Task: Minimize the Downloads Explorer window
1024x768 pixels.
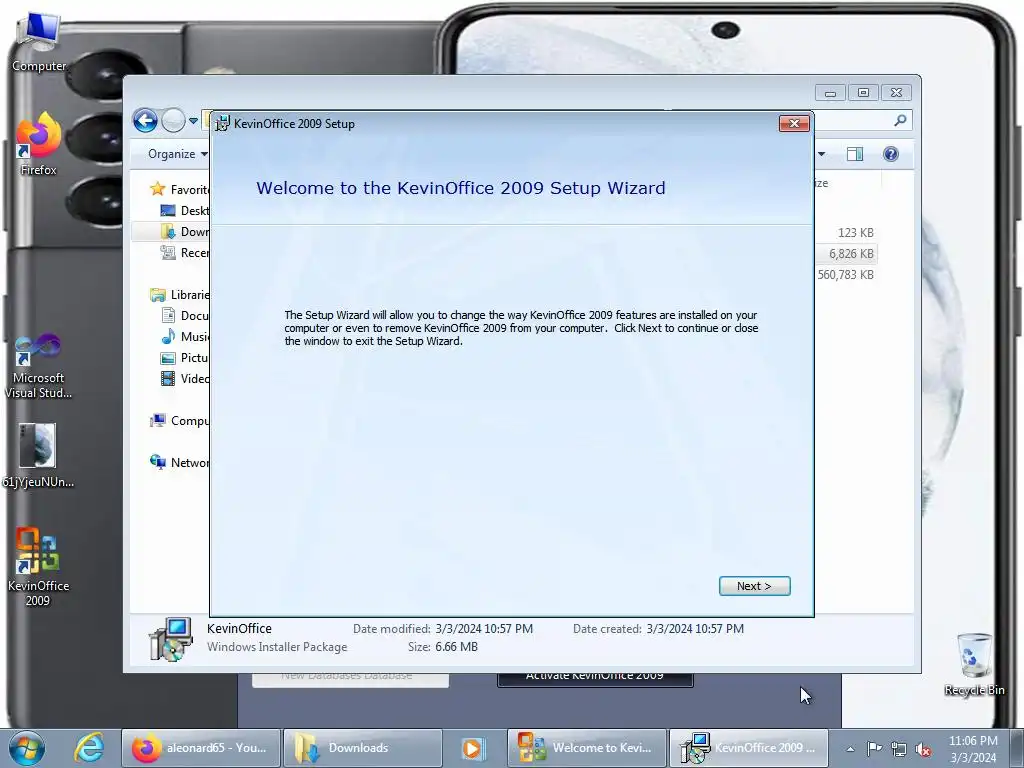Action: [x=830, y=93]
